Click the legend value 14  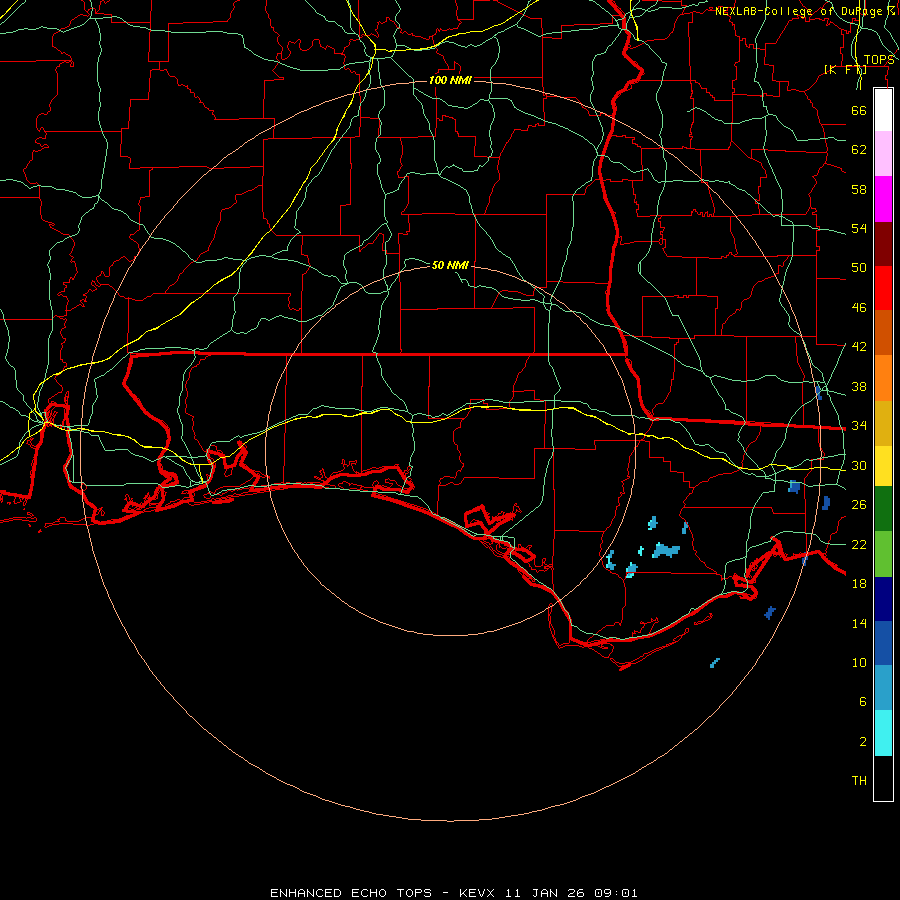(859, 623)
